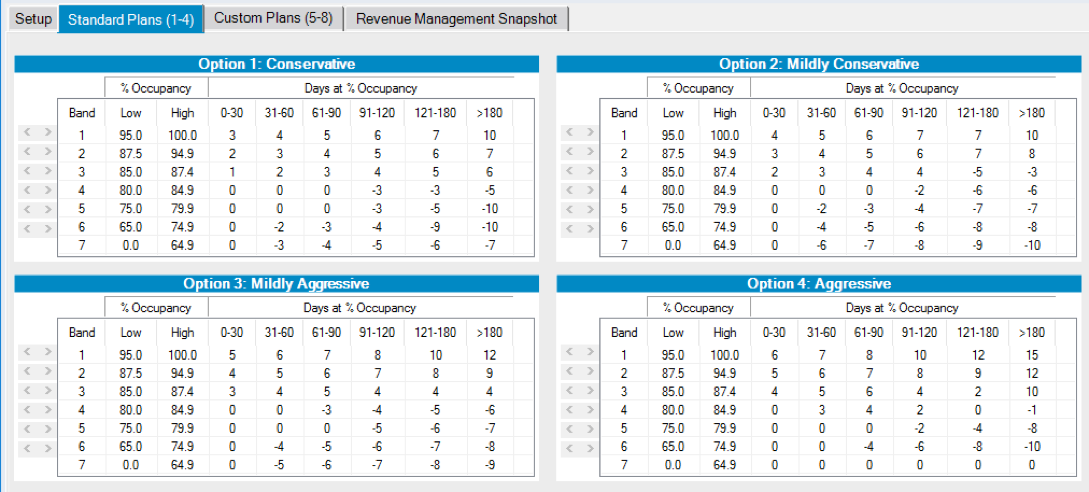The width and height of the screenshot is (1089, 492).
Task: Click left arrow for Band 1 in Conservative
Action: (25, 134)
